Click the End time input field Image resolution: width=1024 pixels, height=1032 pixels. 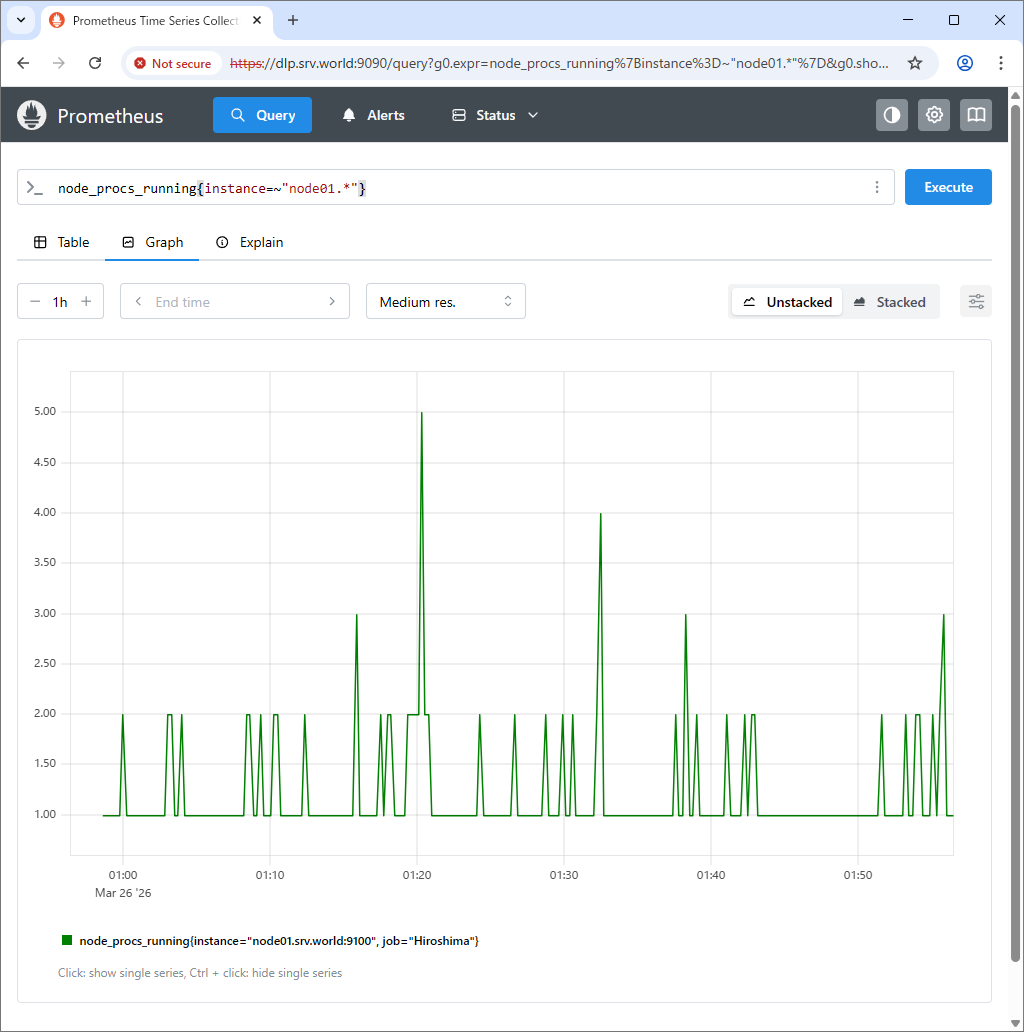coord(235,301)
